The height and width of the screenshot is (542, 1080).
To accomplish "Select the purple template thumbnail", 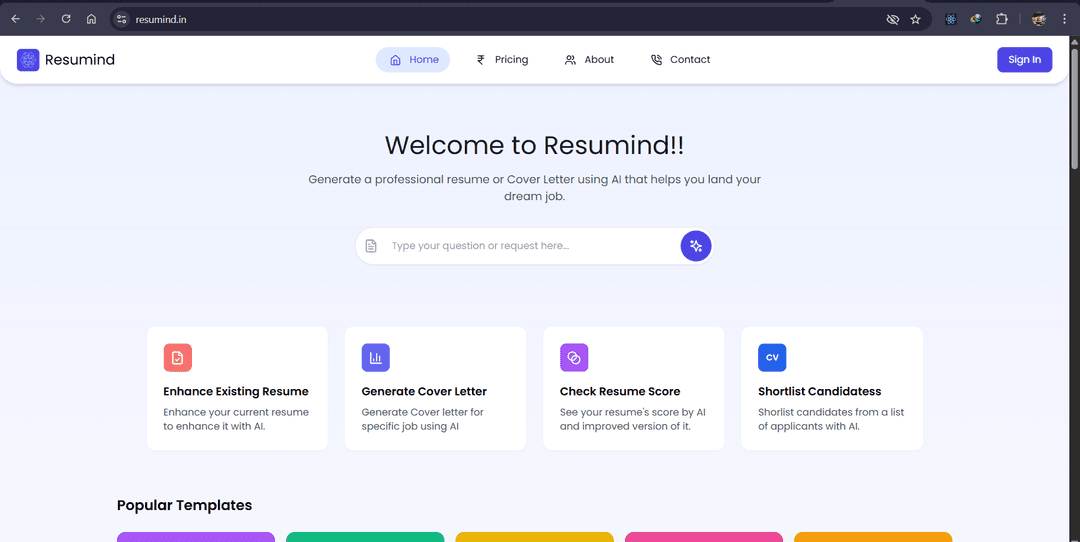I will 196,537.
